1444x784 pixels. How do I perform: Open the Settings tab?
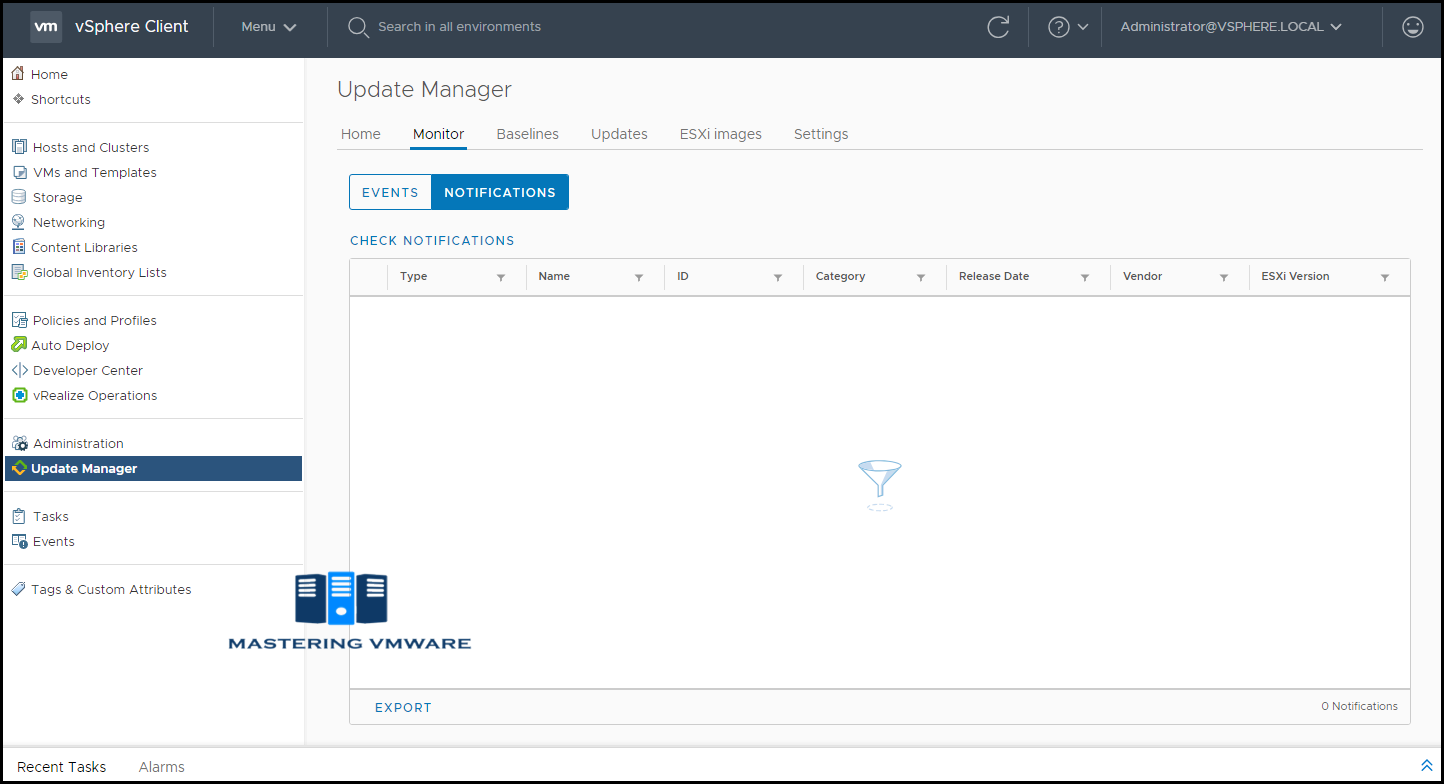[x=821, y=134]
